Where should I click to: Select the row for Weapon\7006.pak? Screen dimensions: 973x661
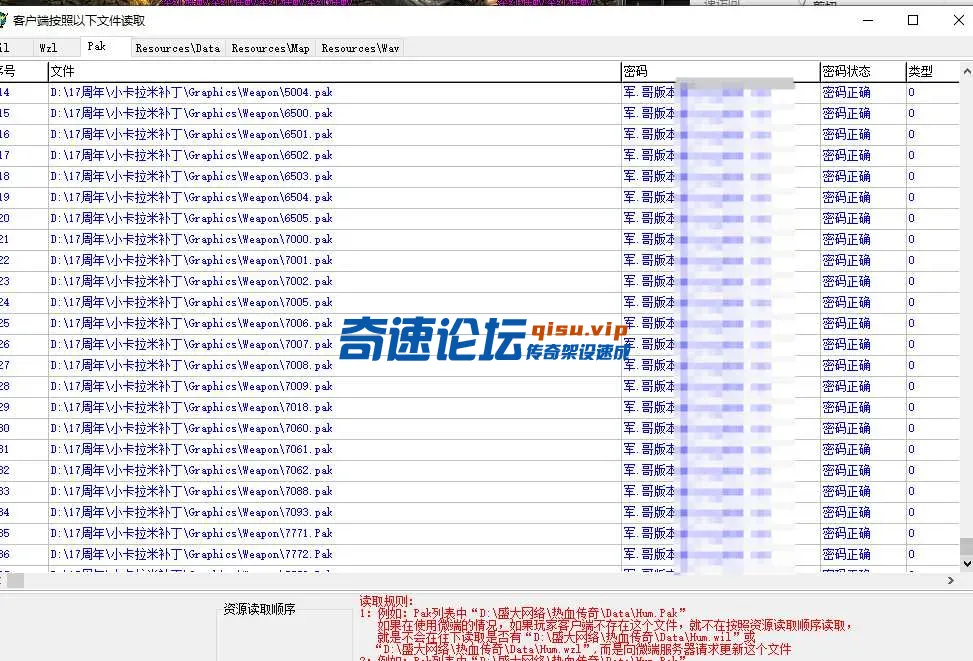(x=480, y=323)
